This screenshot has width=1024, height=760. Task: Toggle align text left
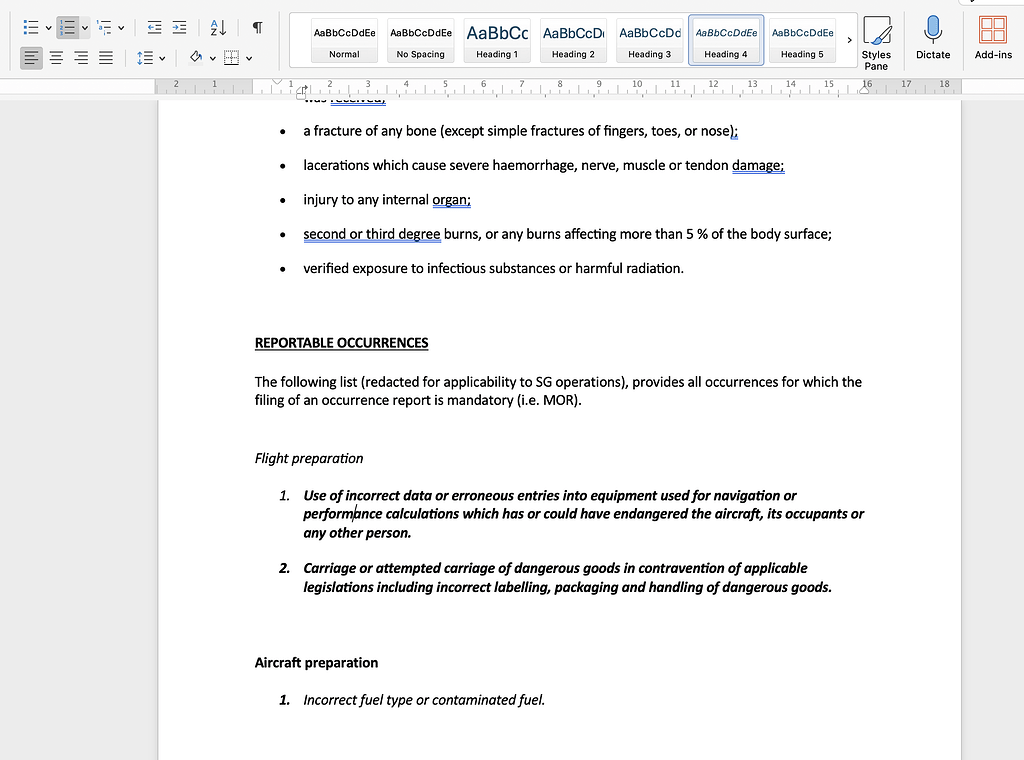tap(31, 58)
